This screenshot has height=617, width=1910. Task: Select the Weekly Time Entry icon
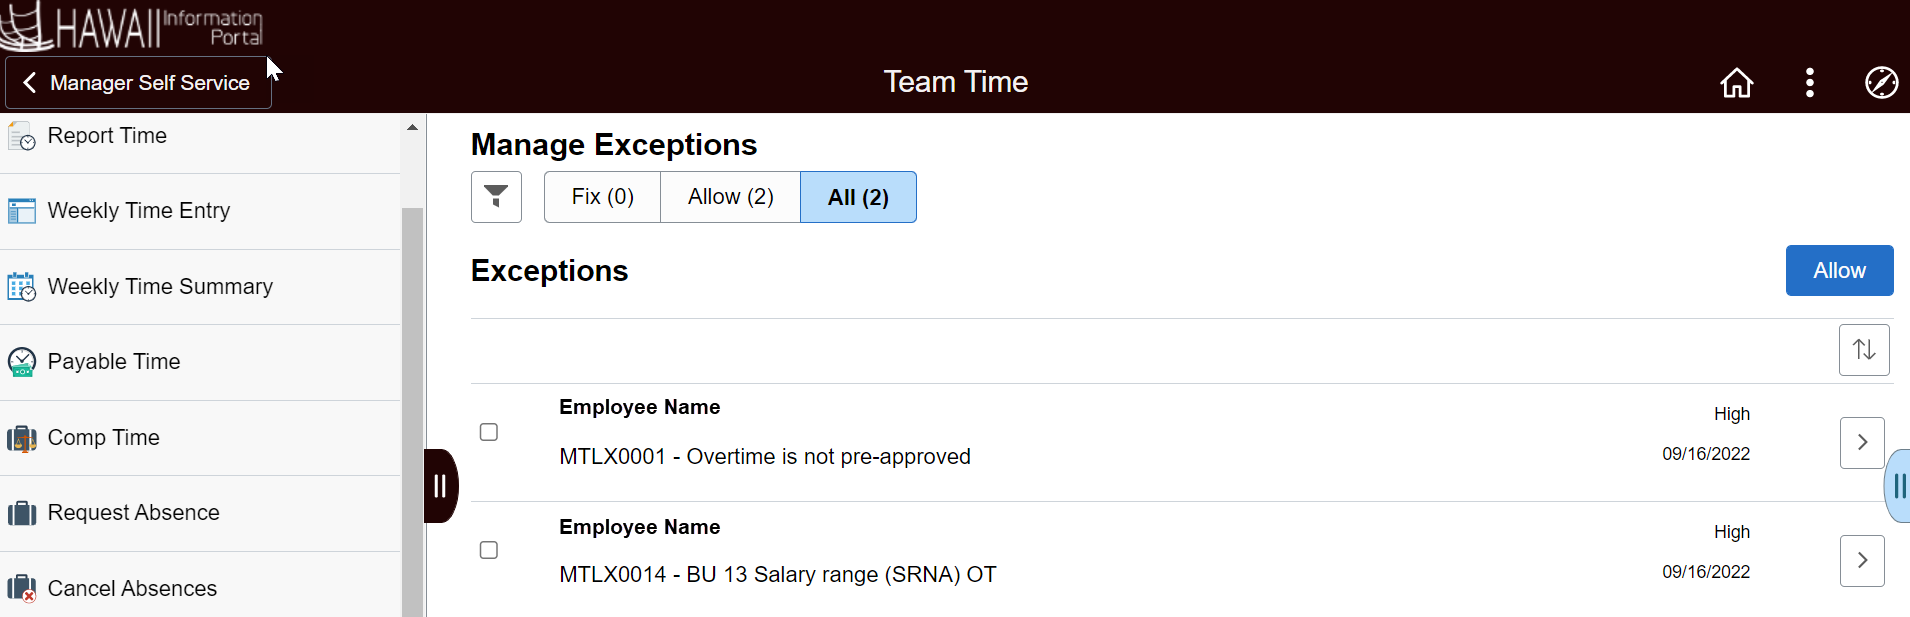click(x=21, y=211)
